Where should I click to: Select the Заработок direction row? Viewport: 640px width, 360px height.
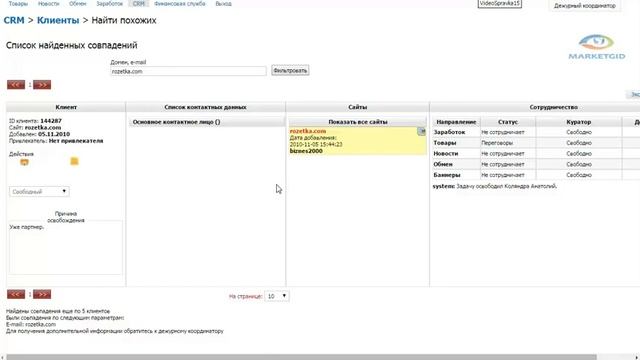(536, 132)
